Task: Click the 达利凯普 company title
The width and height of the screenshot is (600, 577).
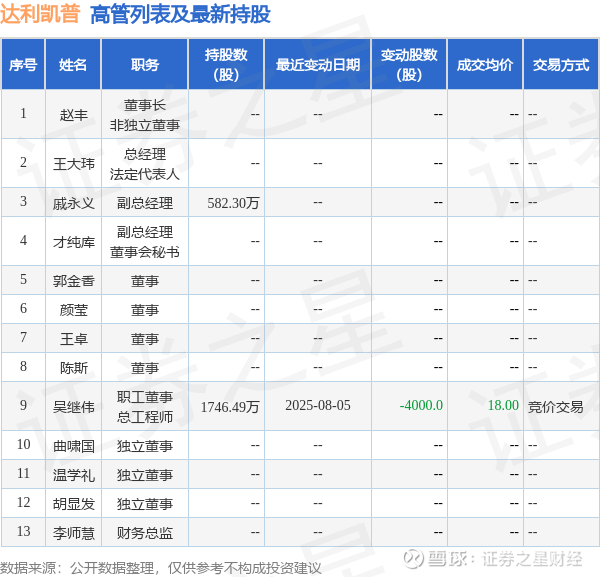Action: click(x=40, y=14)
